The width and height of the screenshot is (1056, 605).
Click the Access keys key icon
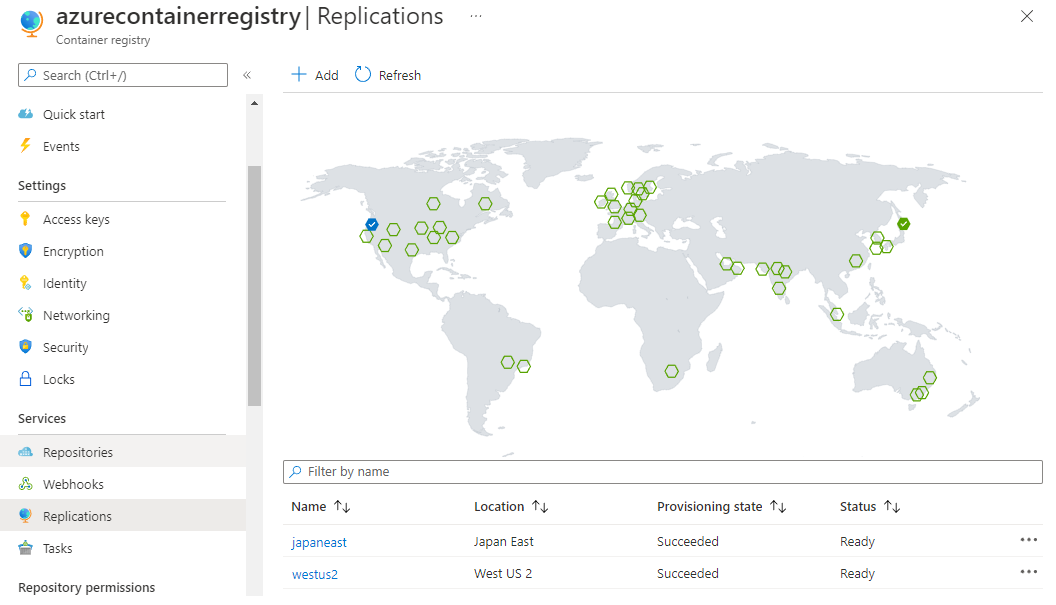coord(26,218)
